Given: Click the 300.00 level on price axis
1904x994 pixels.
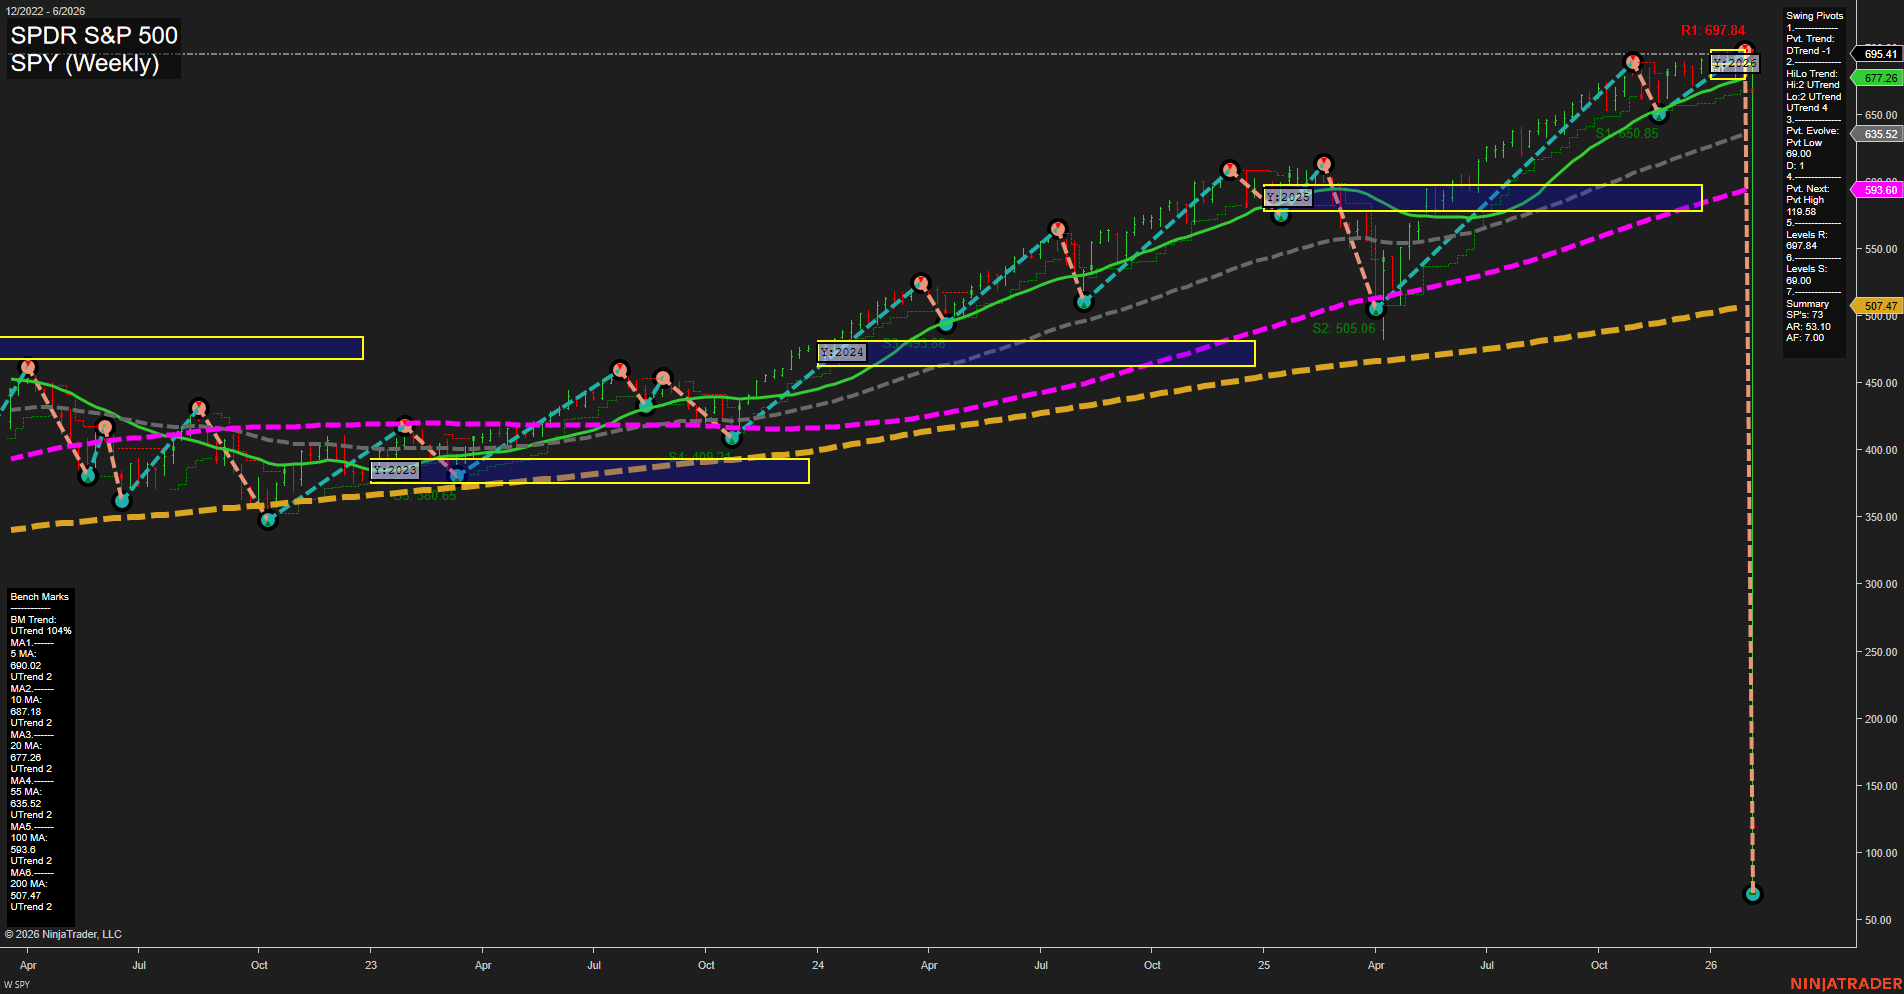Looking at the screenshot, I should click(x=1879, y=584).
